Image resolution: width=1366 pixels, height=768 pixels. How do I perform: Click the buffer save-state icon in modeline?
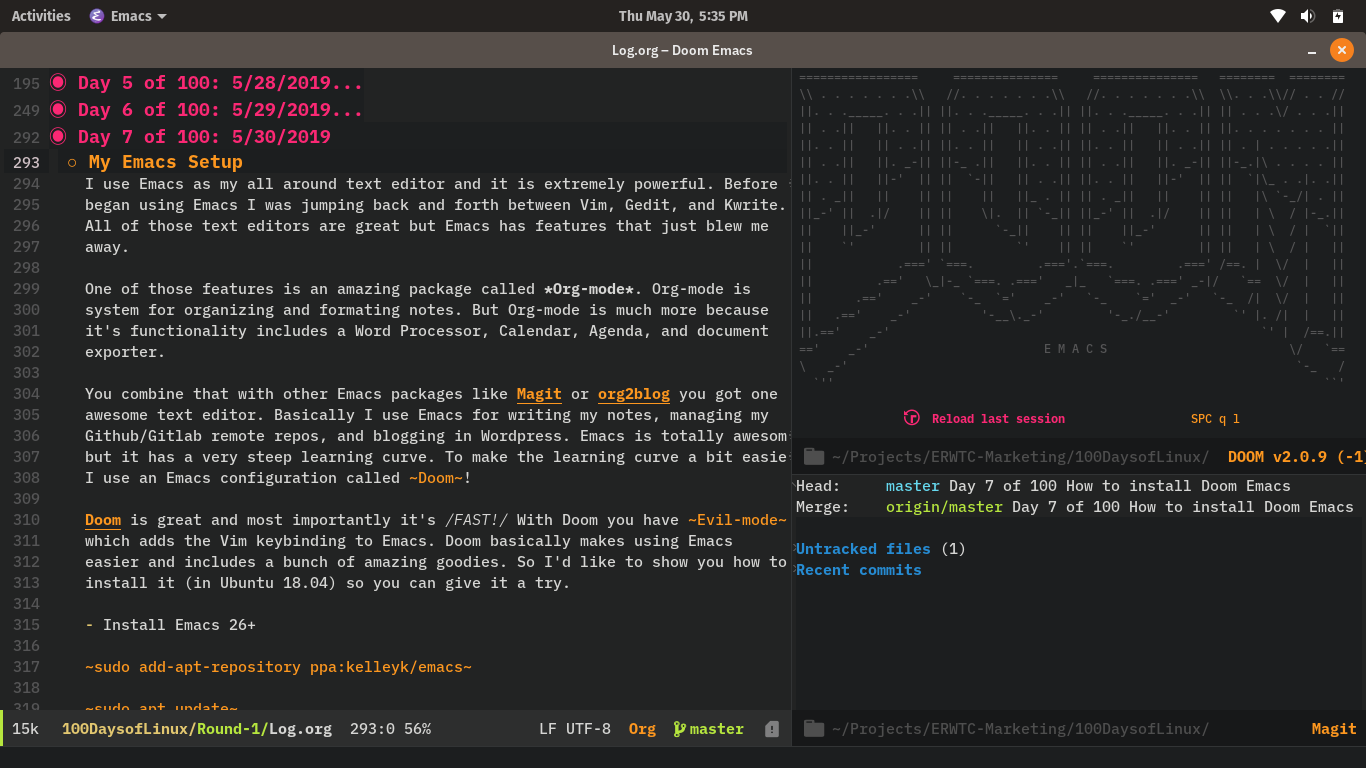pos(772,729)
